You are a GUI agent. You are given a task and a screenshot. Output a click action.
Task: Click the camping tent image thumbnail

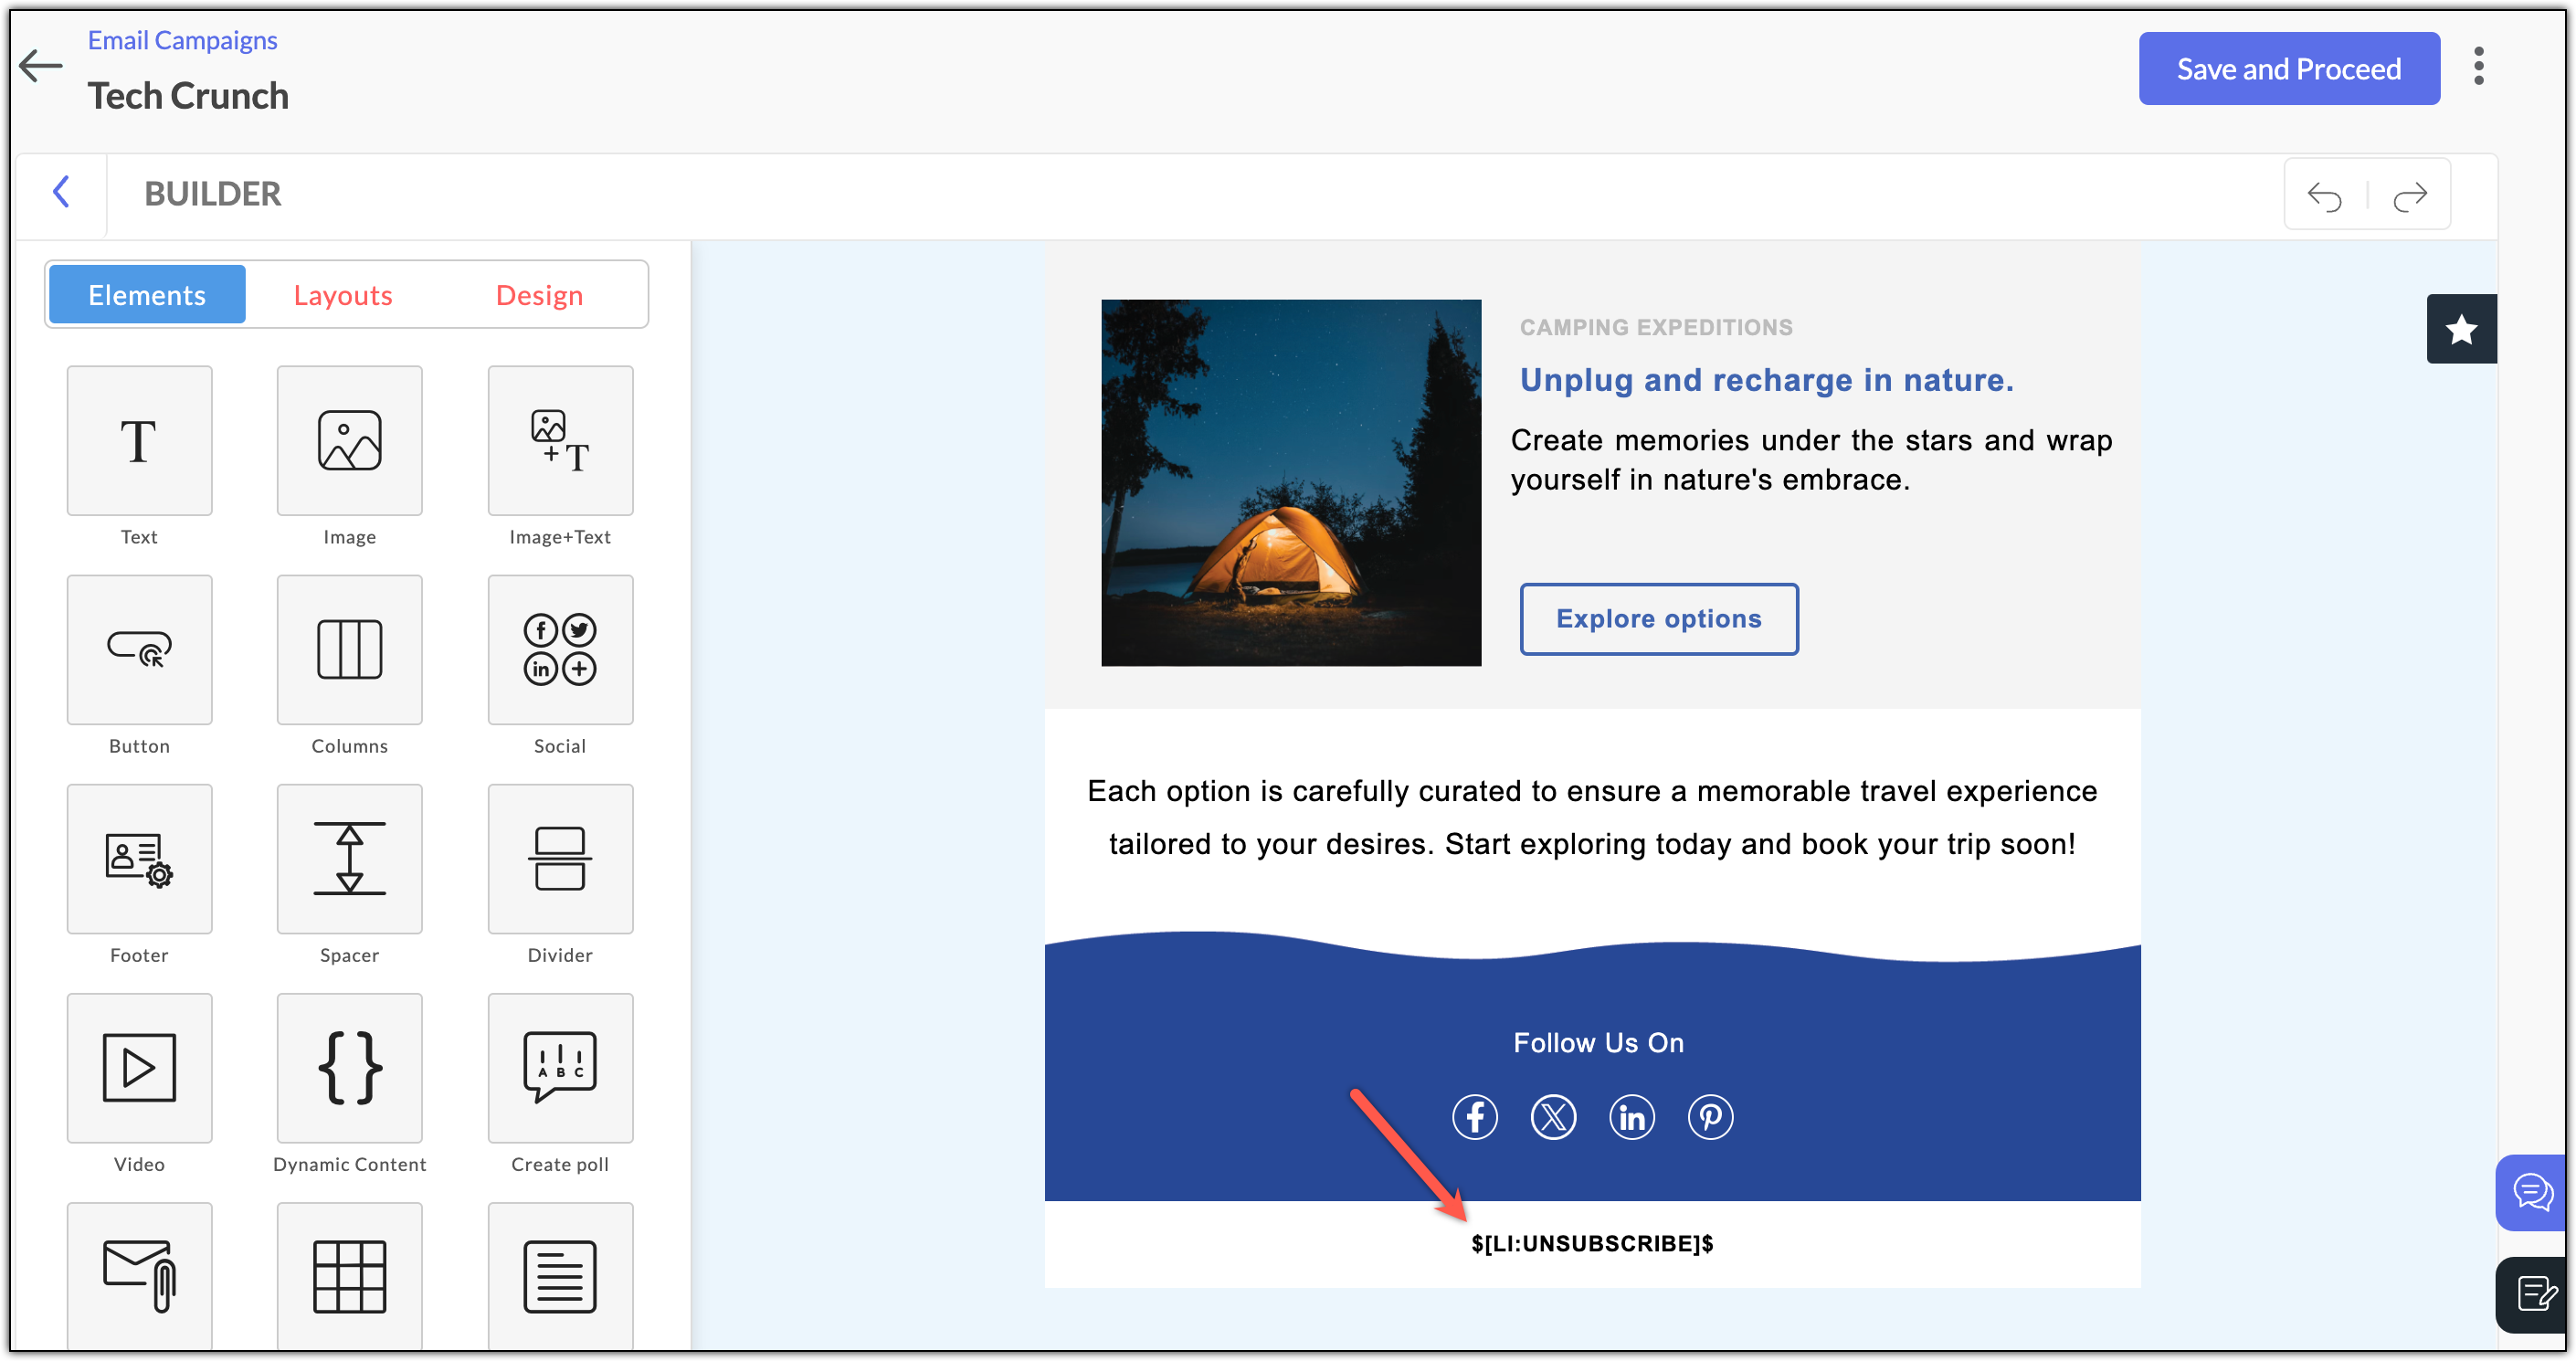1290,483
